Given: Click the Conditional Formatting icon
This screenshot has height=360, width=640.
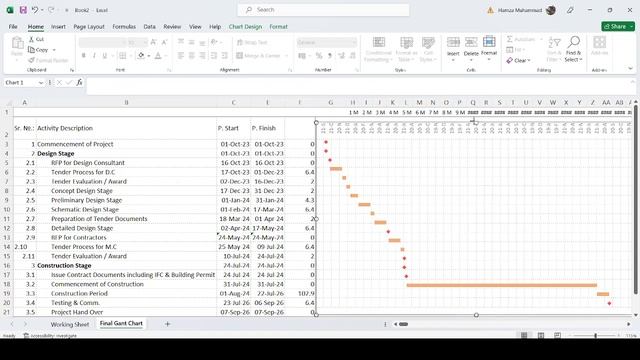Looking at the screenshot, I should click(x=379, y=42).
